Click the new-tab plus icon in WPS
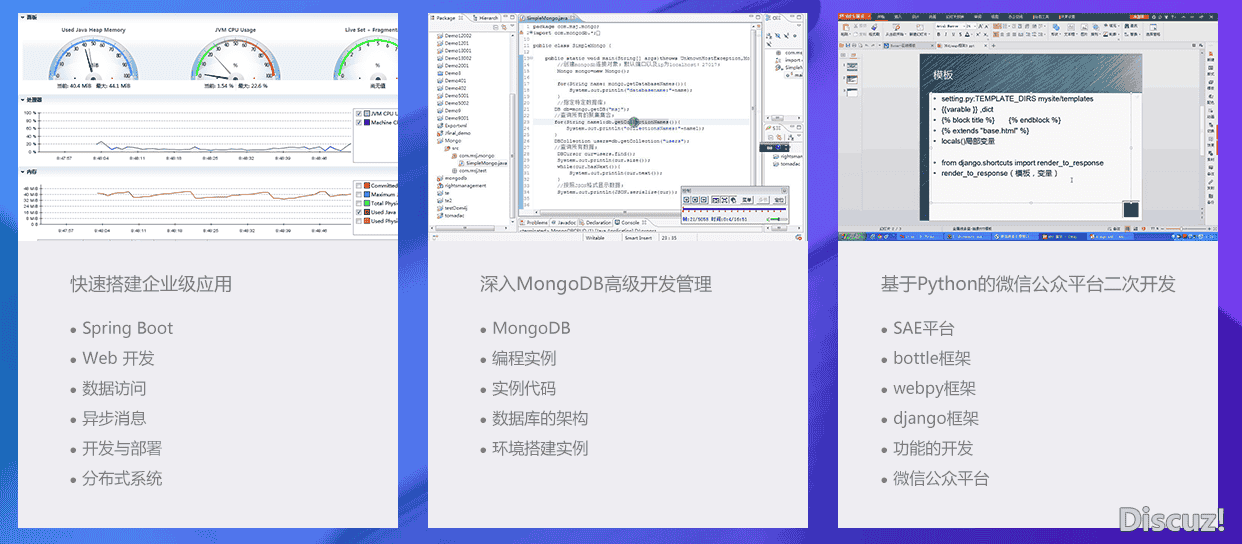 (x=993, y=45)
